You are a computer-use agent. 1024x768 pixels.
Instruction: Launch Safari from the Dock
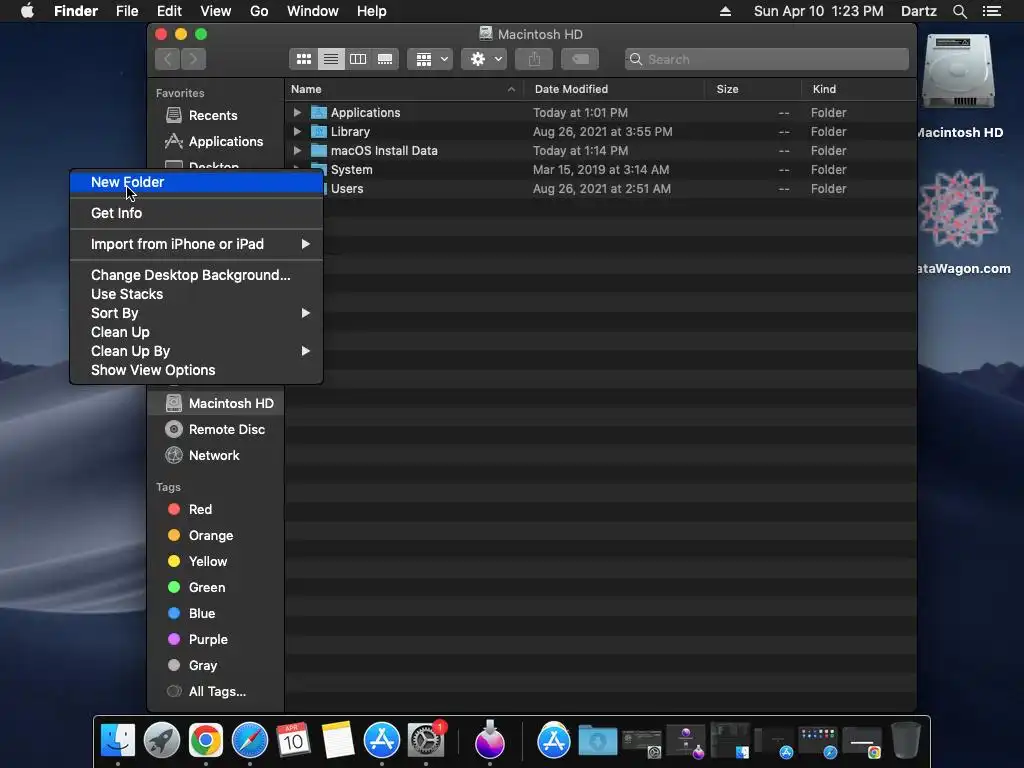[249, 741]
